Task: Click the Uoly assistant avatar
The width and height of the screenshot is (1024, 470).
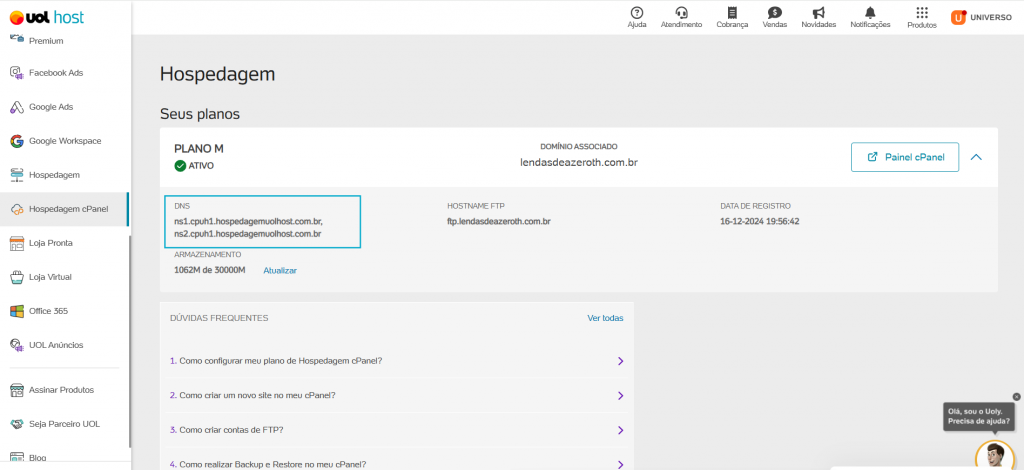Action: pos(995,455)
